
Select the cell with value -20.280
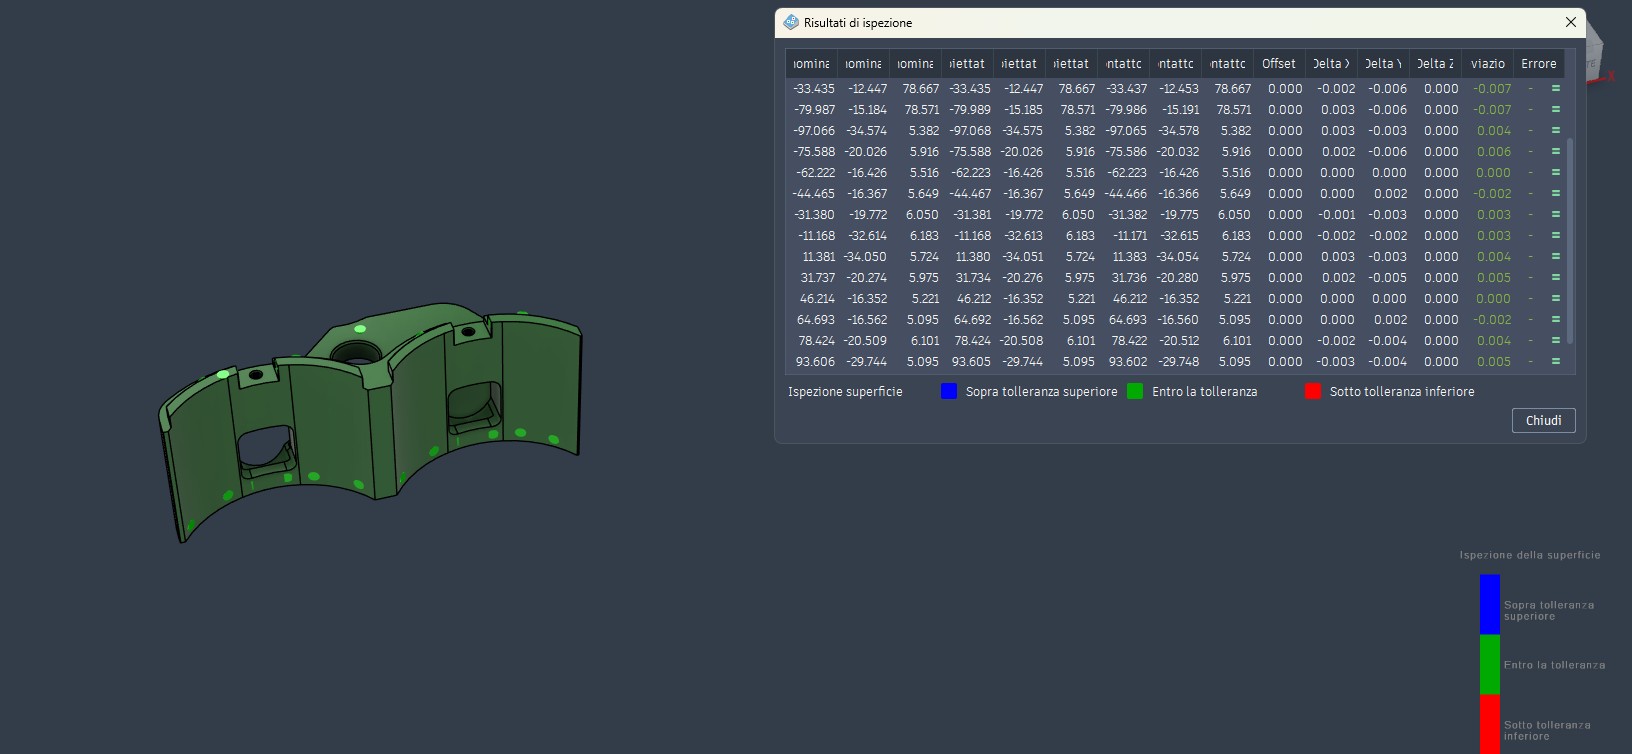click(x=1178, y=278)
